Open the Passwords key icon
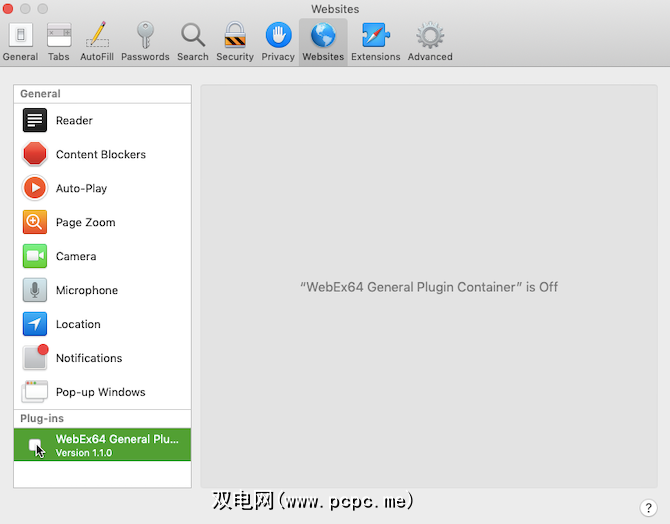The image size is (670, 524). click(145, 35)
